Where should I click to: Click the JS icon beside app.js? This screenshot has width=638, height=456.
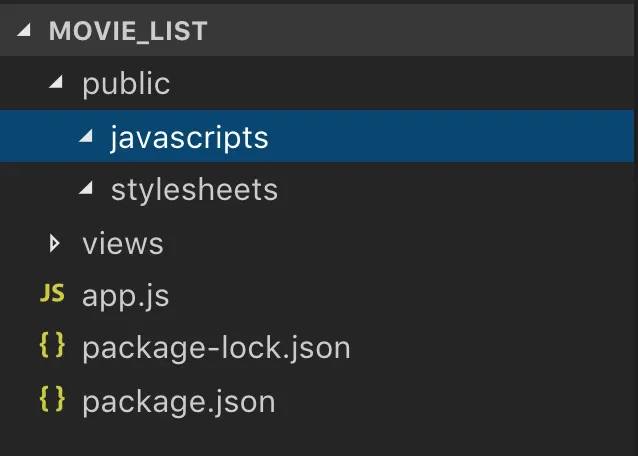coord(51,296)
